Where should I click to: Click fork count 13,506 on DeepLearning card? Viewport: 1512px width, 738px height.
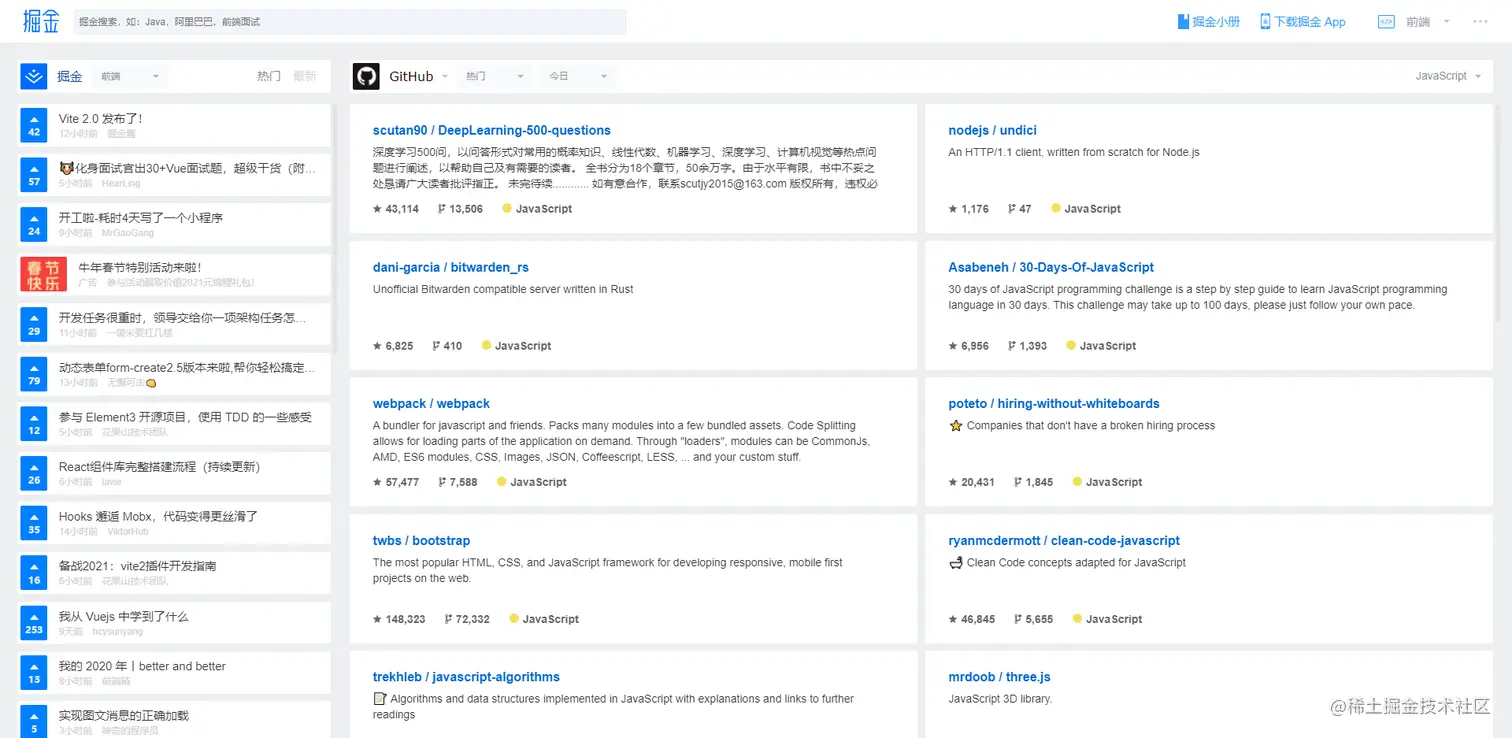[460, 209]
